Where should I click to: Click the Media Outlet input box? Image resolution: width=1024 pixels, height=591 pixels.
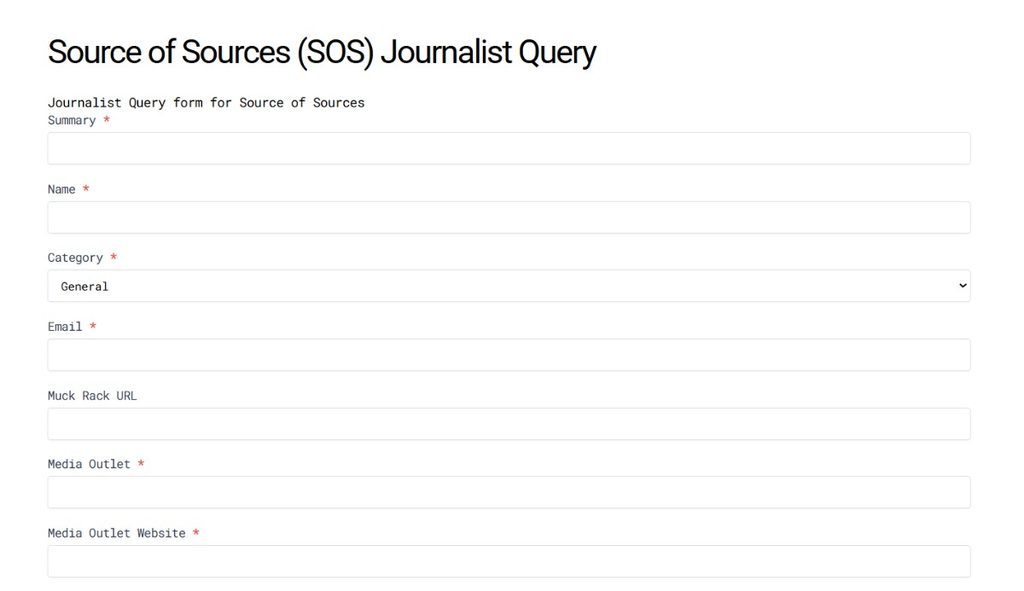[x=509, y=492]
